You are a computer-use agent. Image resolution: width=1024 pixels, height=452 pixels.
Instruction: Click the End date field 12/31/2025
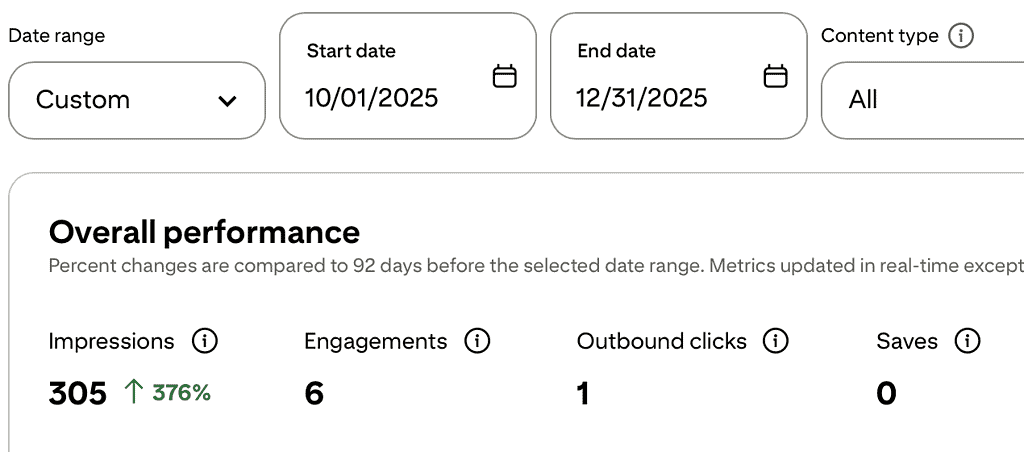pos(642,98)
